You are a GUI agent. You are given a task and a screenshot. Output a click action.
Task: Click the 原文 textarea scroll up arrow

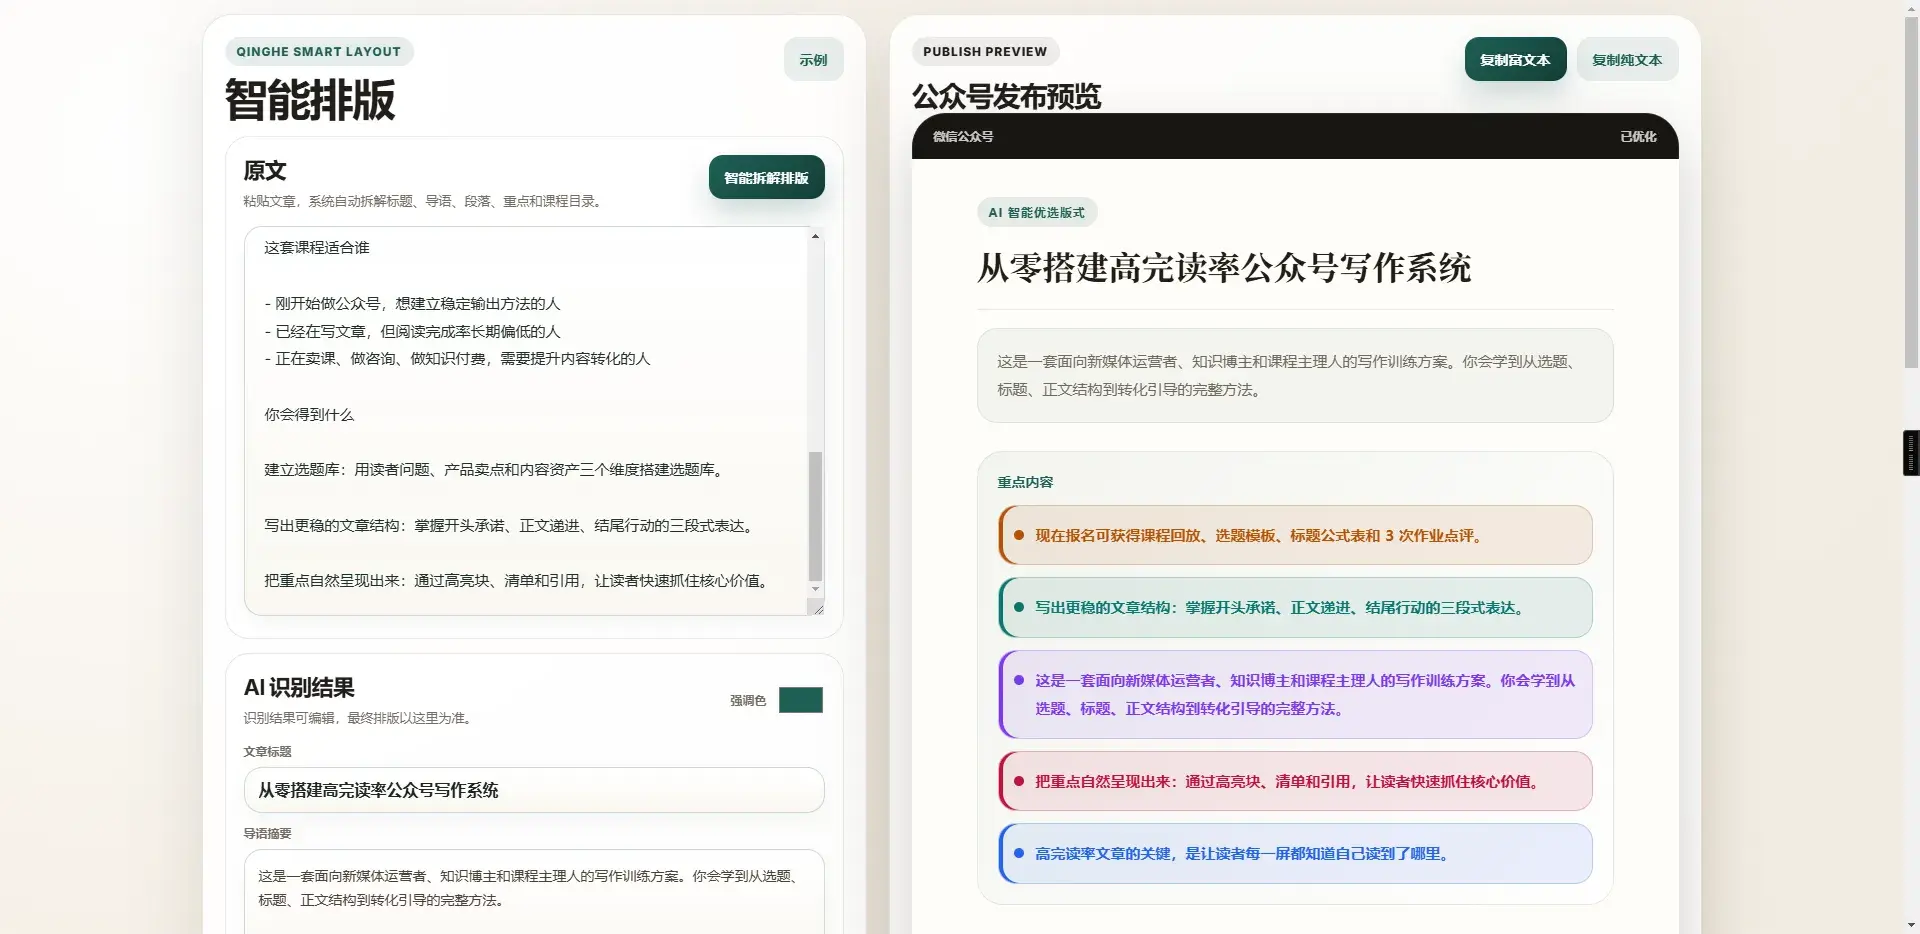coord(815,237)
